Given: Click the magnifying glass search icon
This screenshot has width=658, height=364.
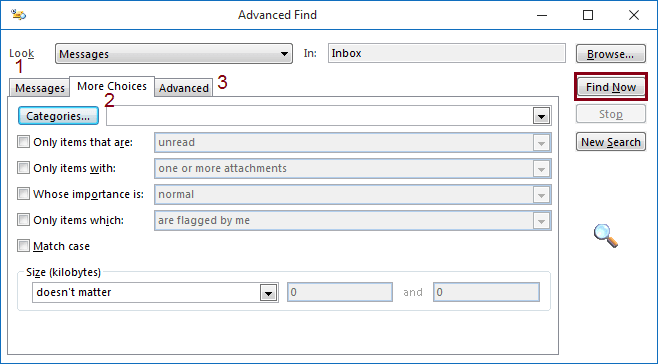Looking at the screenshot, I should 606,236.
